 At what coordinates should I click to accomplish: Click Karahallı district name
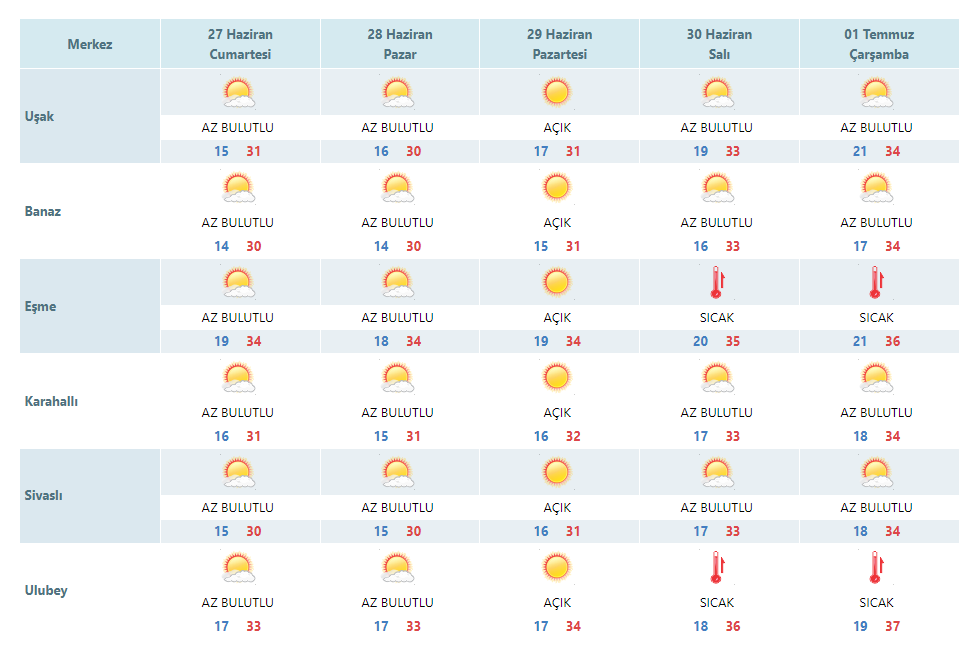(x=51, y=401)
